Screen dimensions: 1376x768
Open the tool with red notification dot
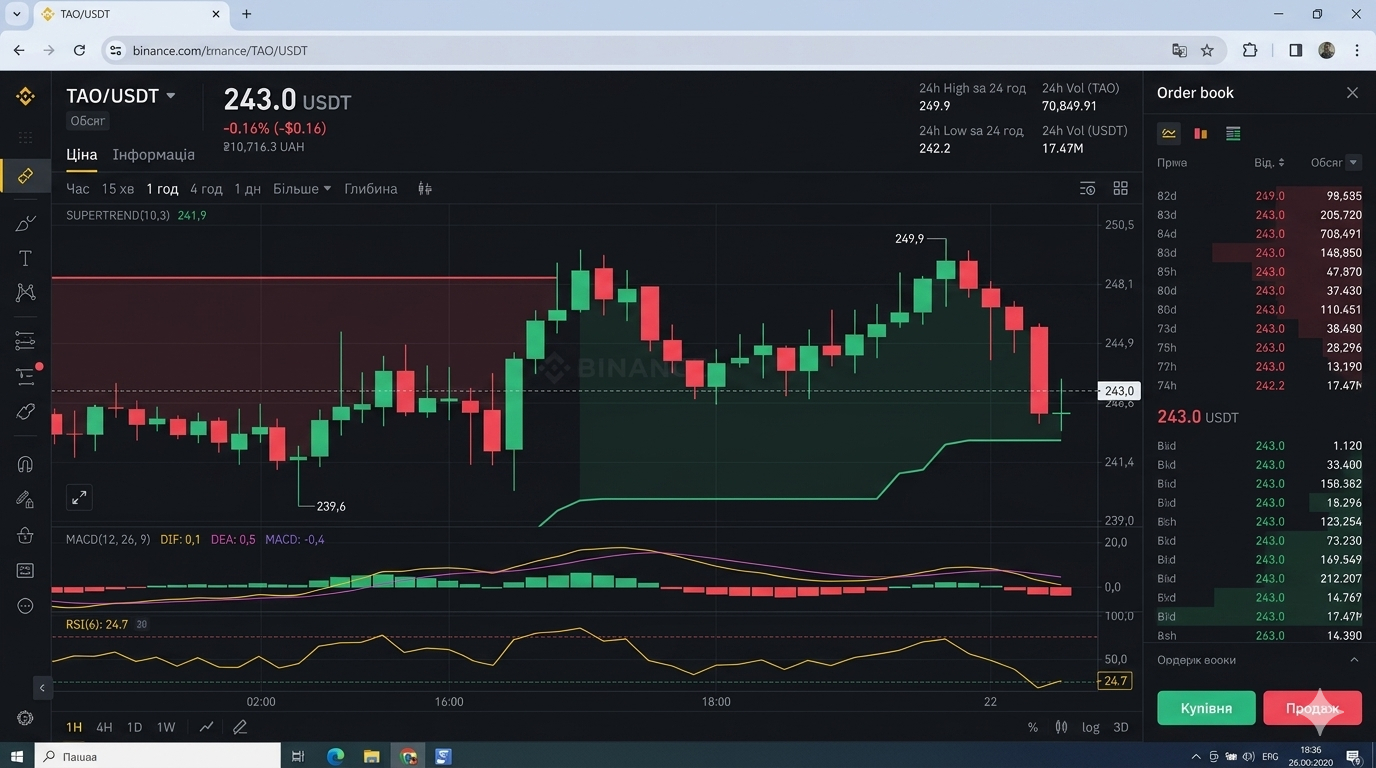click(x=26, y=375)
